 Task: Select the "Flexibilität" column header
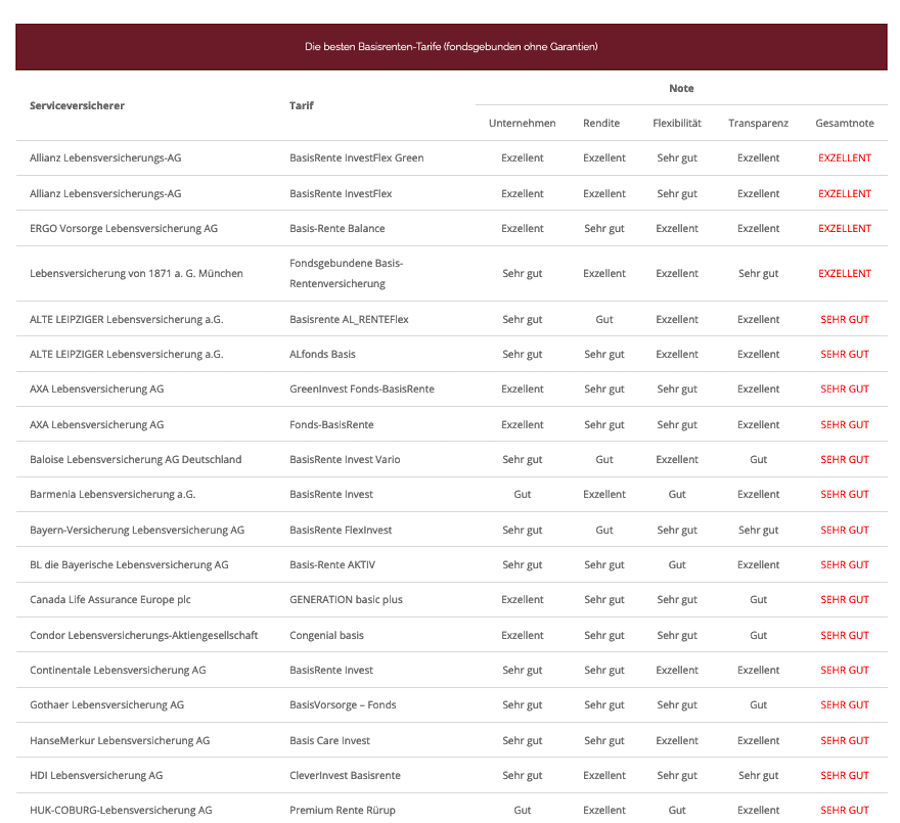[677, 123]
